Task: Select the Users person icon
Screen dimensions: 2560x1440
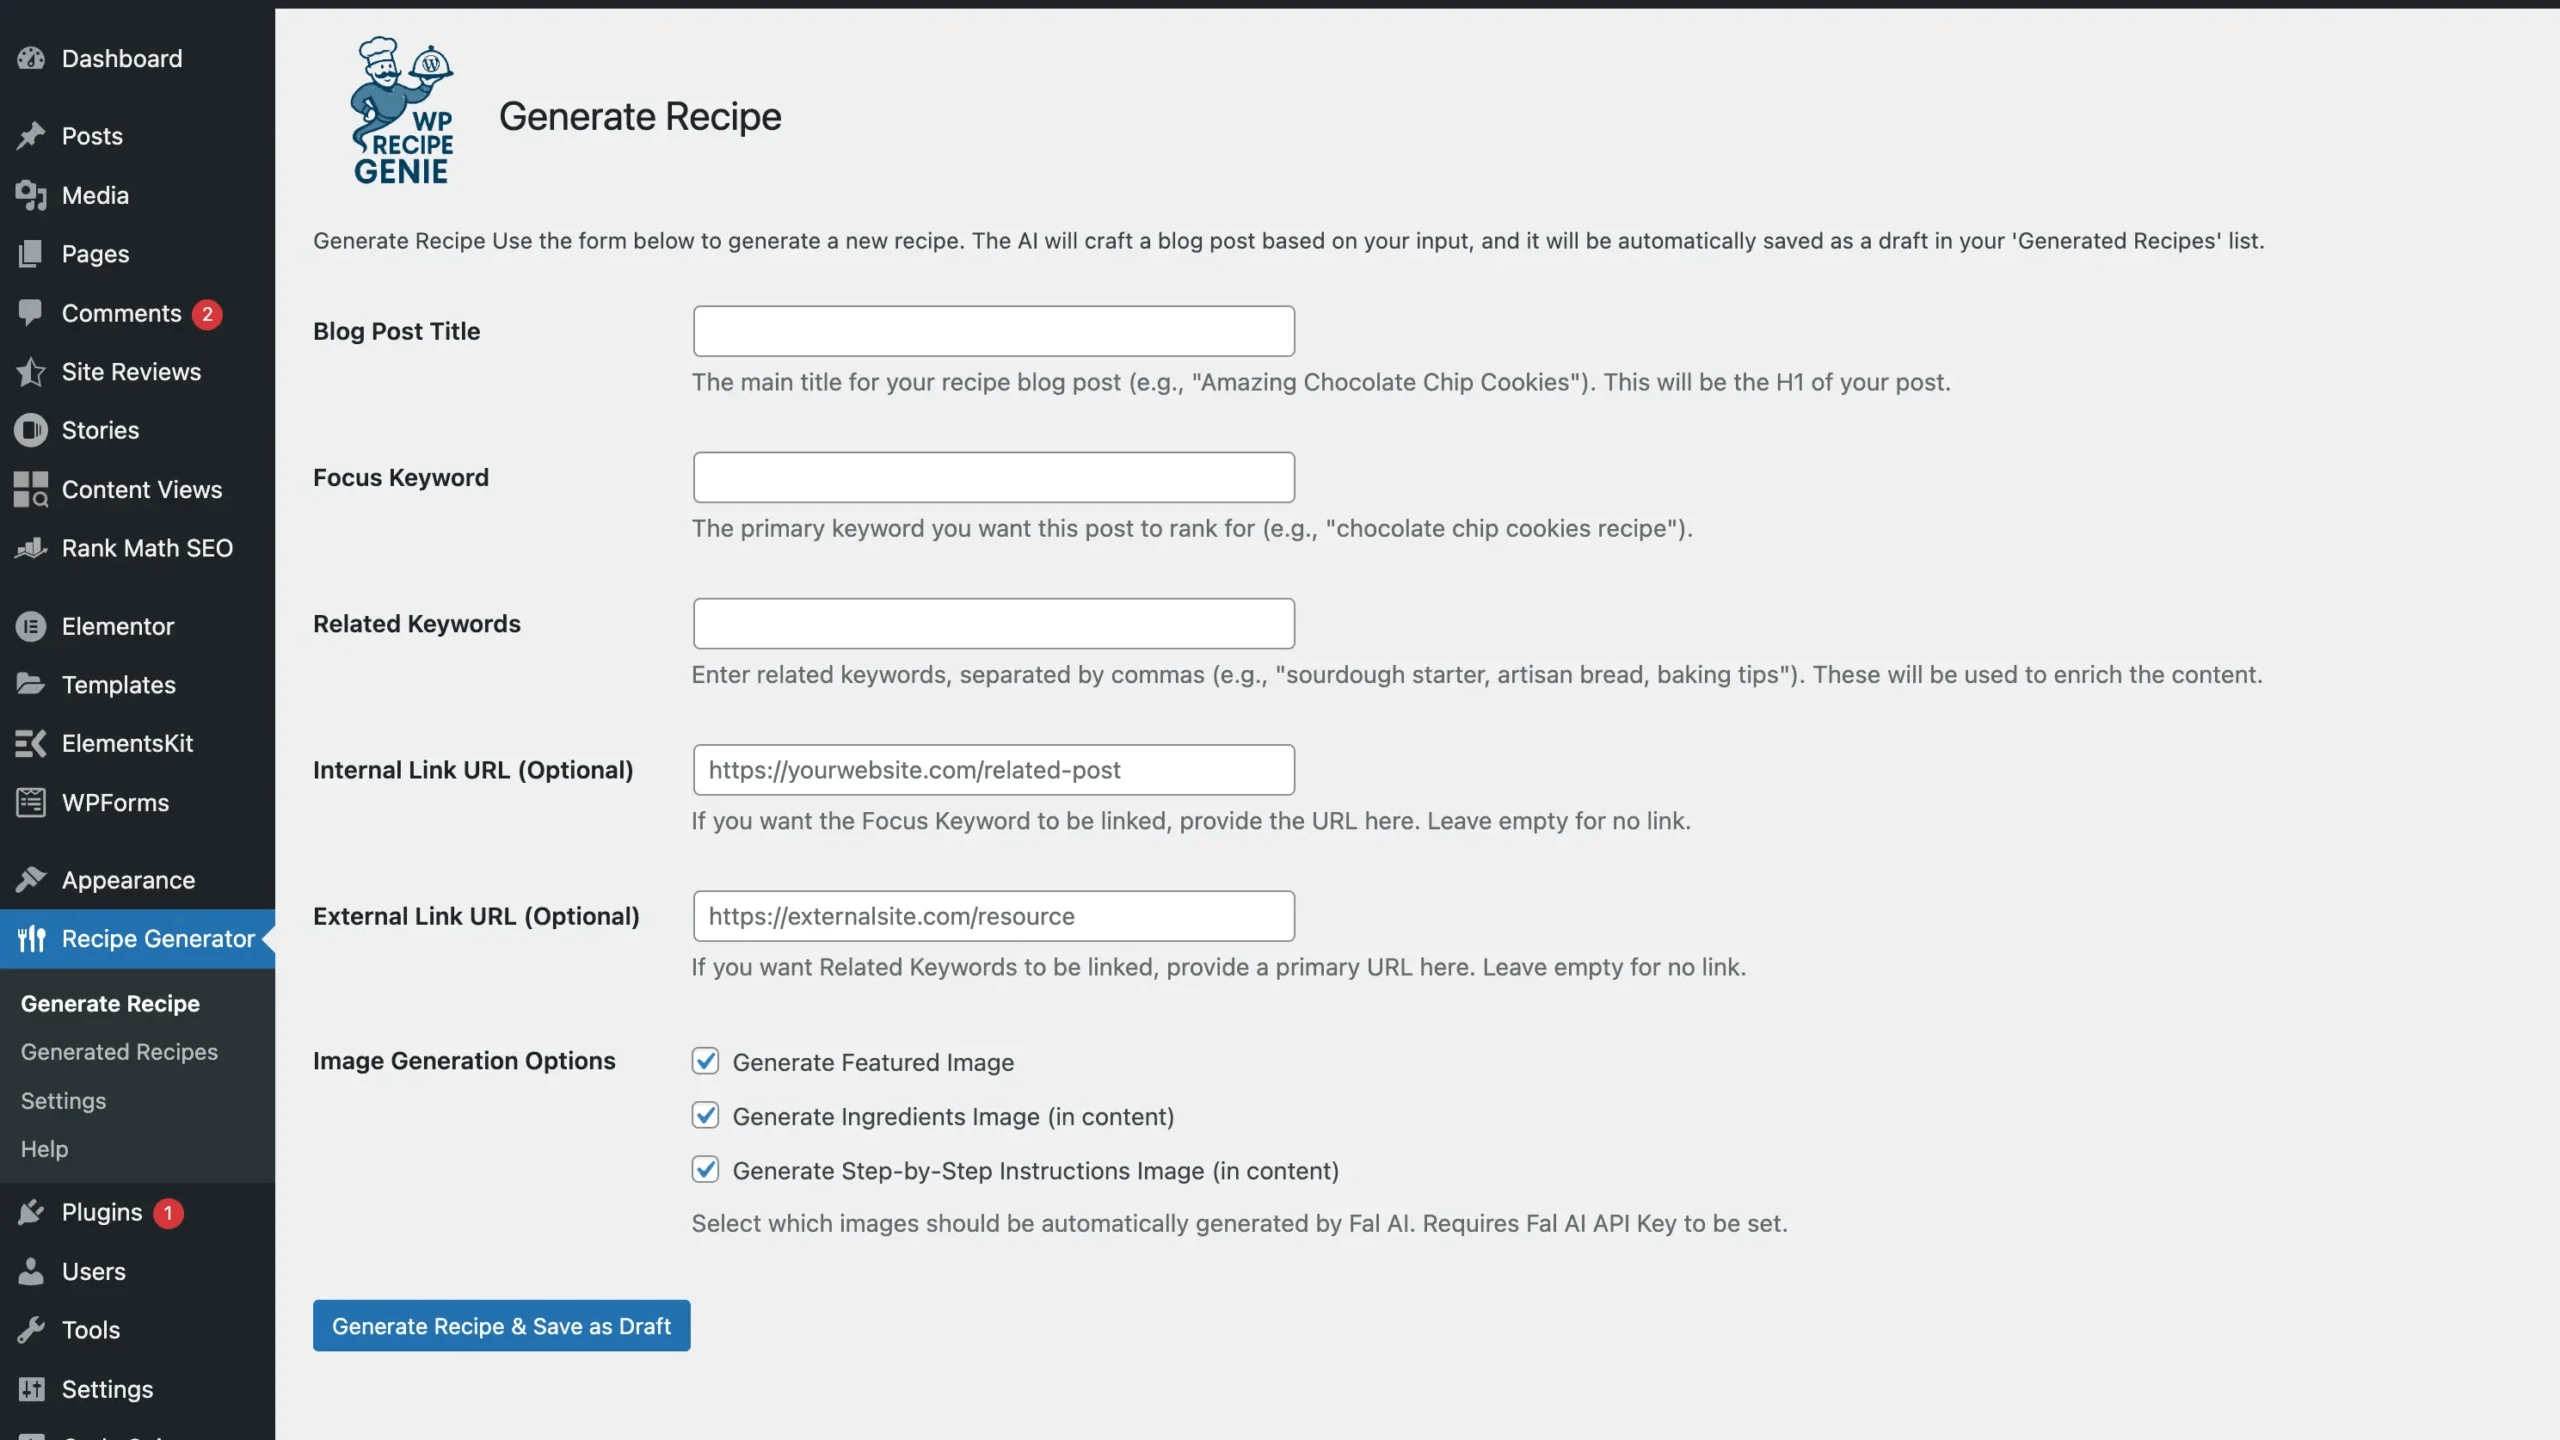Action: [31, 1271]
